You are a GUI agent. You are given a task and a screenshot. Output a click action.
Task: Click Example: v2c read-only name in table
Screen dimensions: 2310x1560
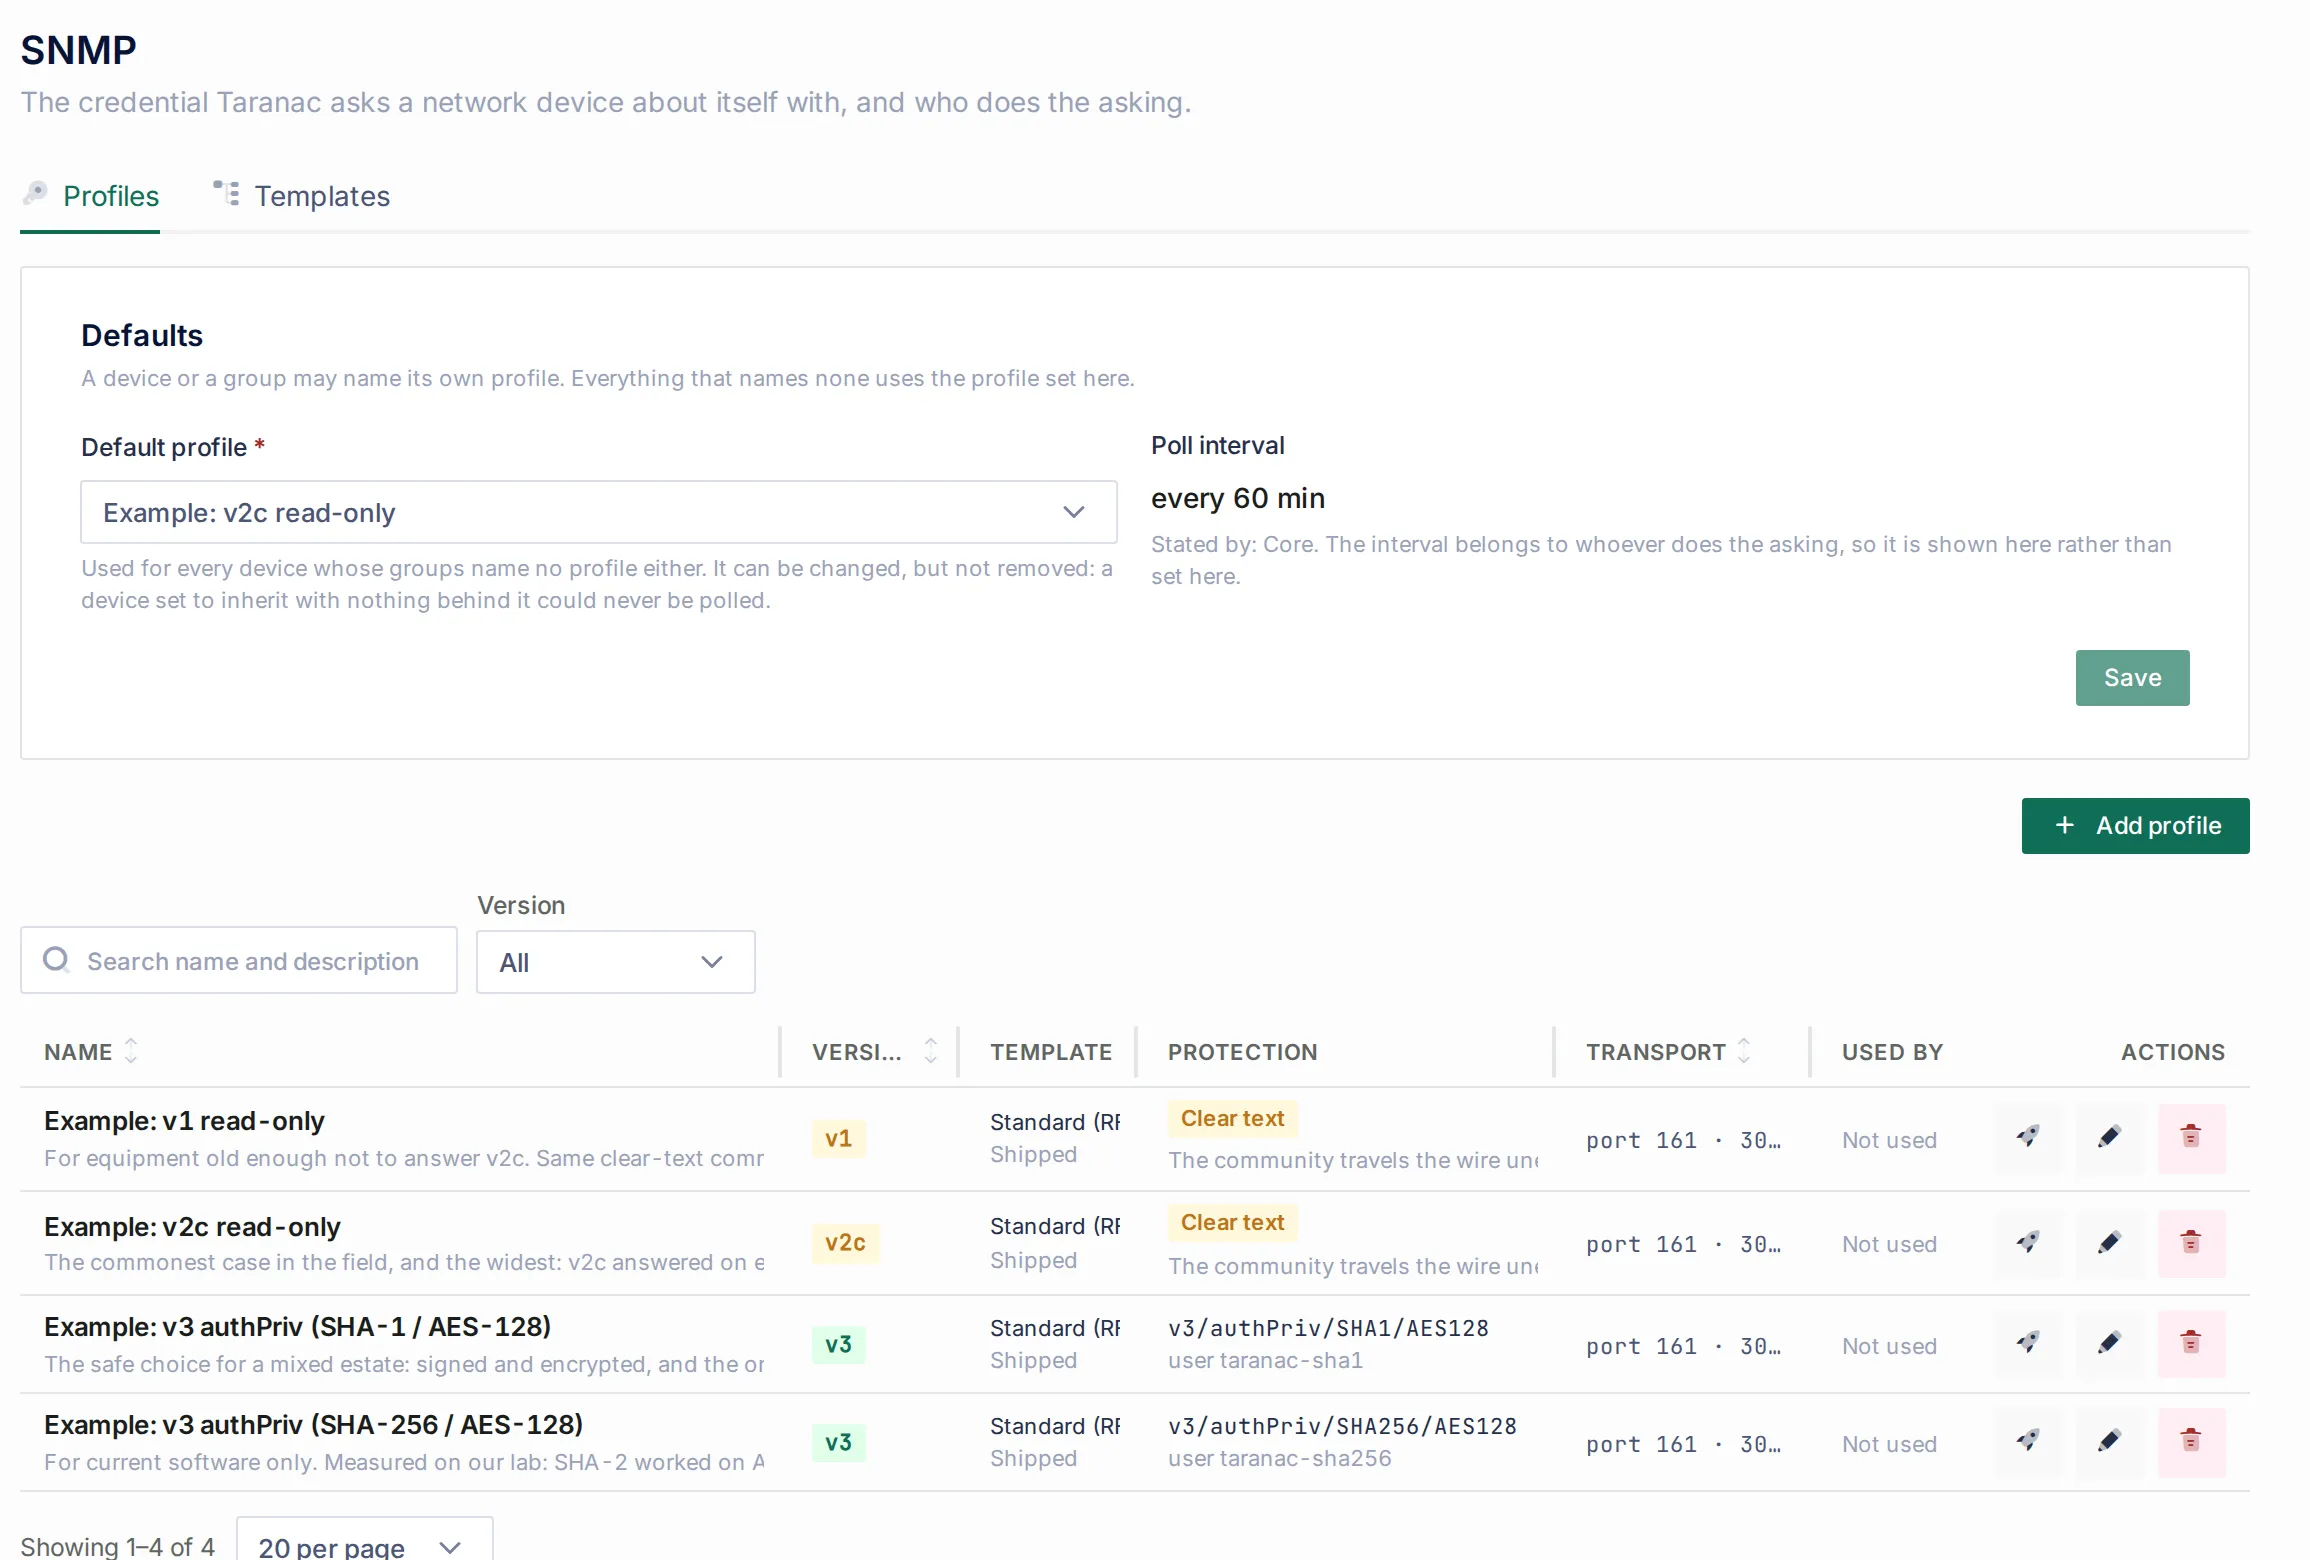click(x=192, y=1227)
